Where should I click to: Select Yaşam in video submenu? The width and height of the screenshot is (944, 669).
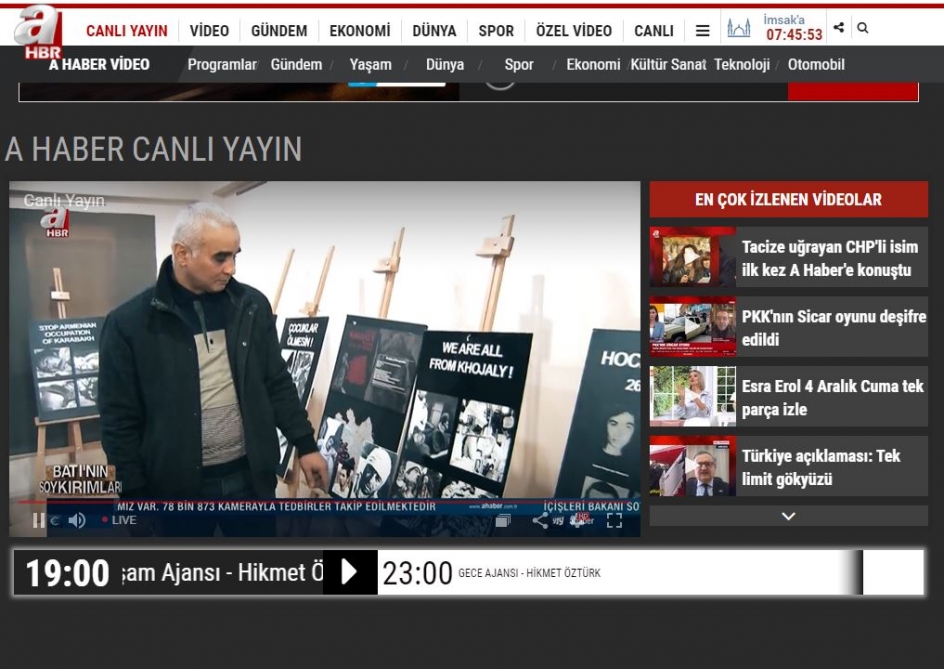(370, 64)
